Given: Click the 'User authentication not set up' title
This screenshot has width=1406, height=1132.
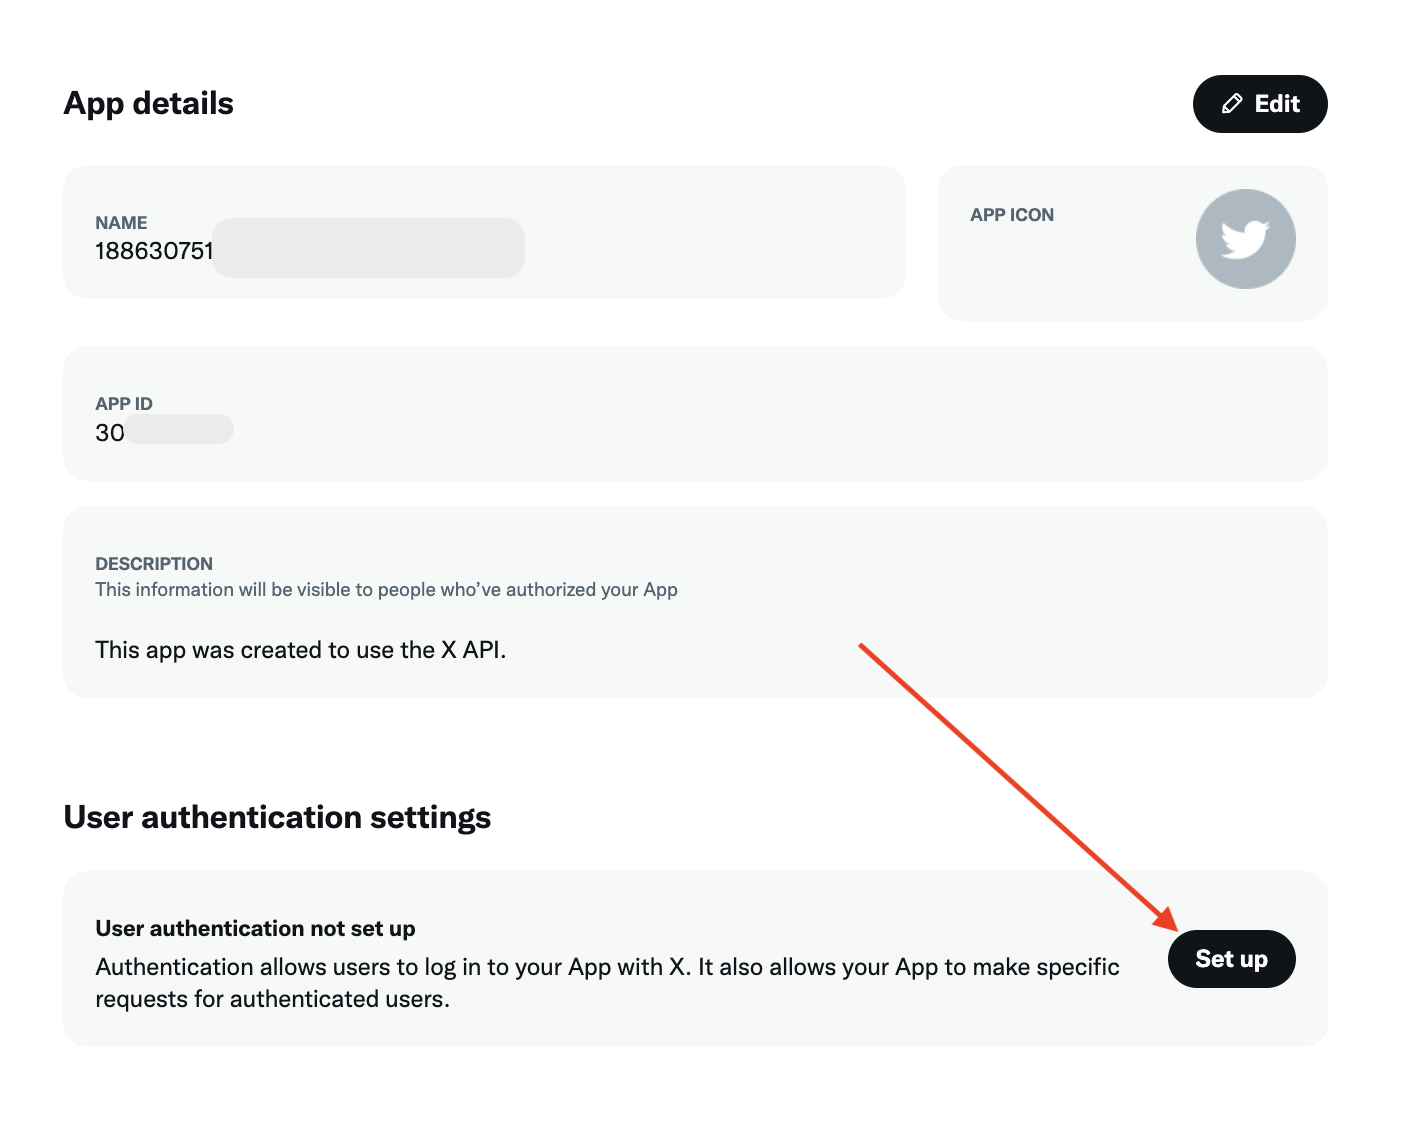Looking at the screenshot, I should tap(255, 929).
